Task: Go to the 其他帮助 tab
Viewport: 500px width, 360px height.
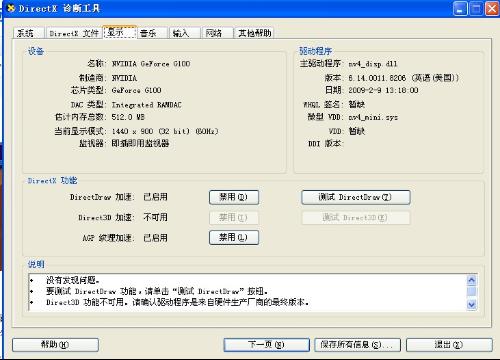Action: coord(254,33)
